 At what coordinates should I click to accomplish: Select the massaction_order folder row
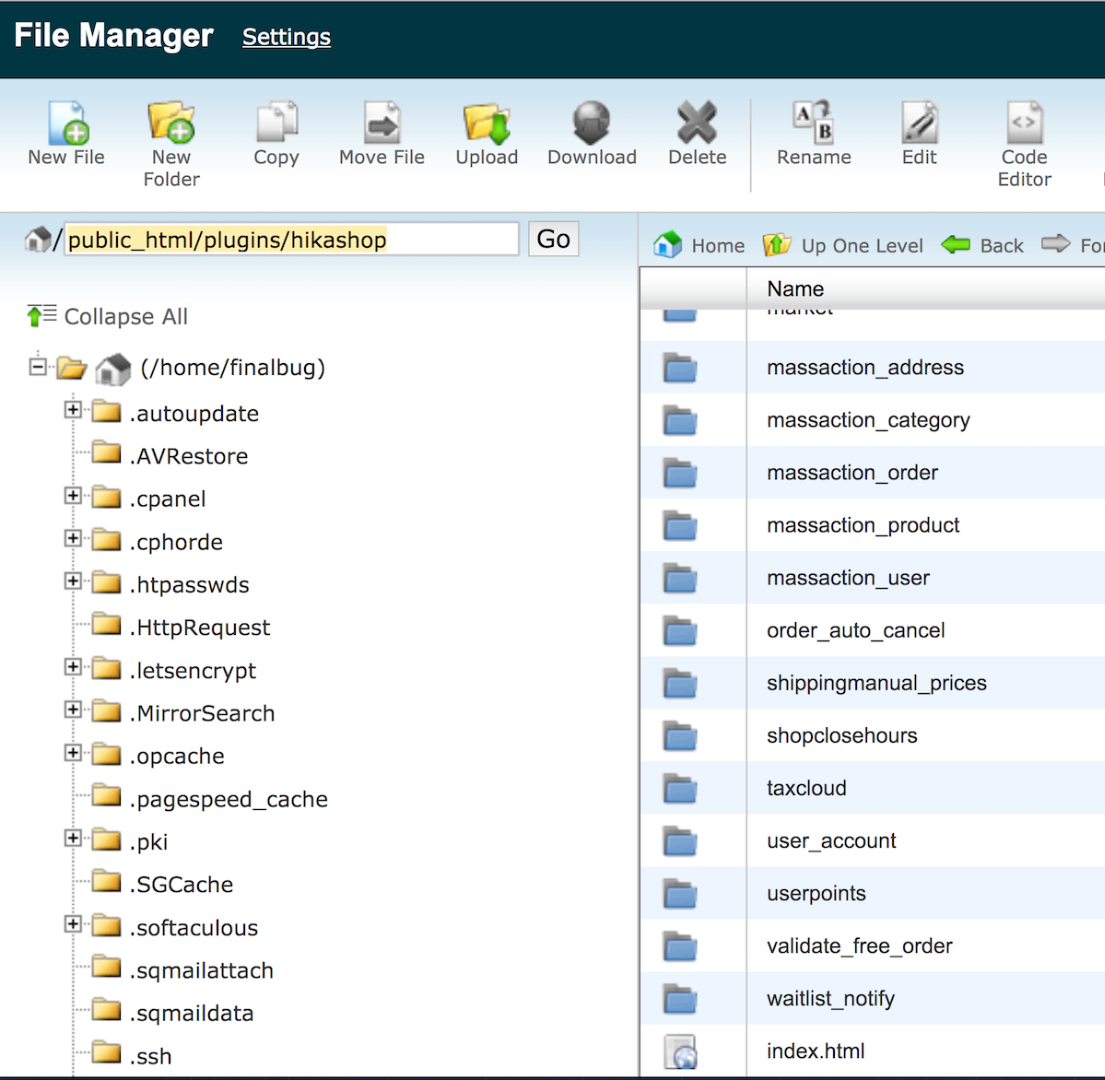[852, 472]
